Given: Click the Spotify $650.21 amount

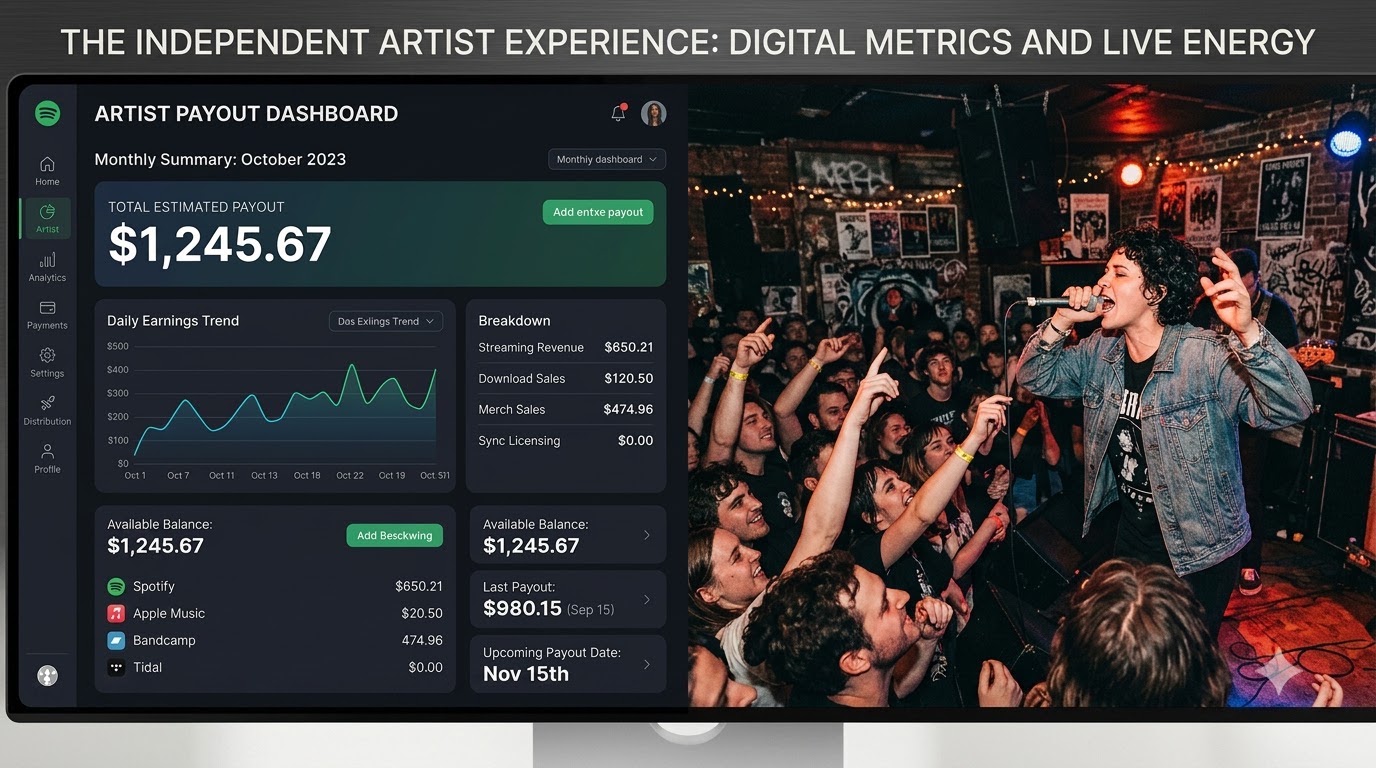Looking at the screenshot, I should (419, 586).
